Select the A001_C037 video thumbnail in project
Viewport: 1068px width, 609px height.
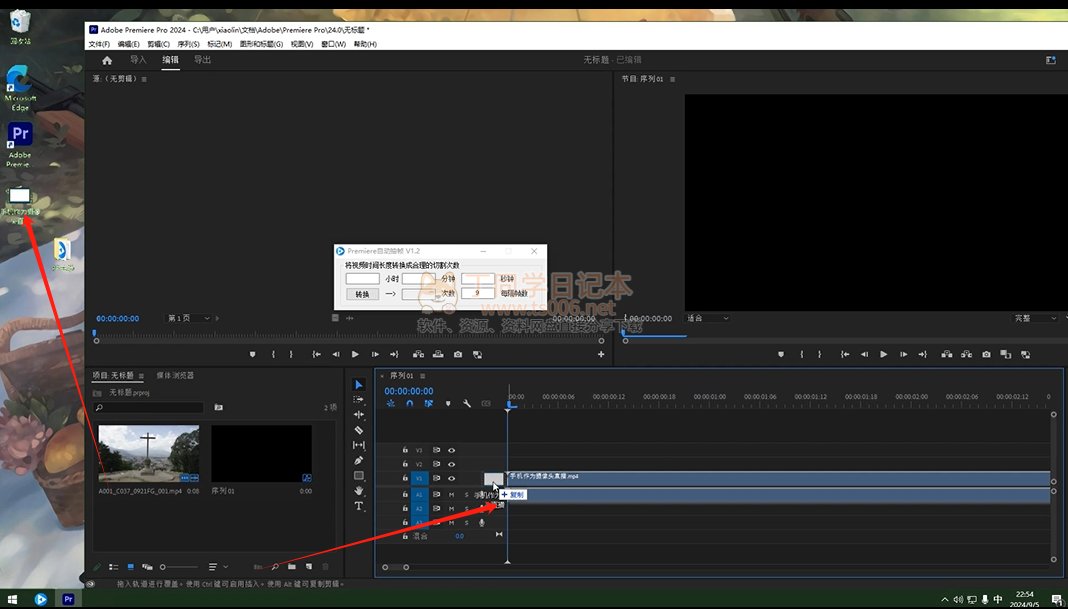click(148, 454)
